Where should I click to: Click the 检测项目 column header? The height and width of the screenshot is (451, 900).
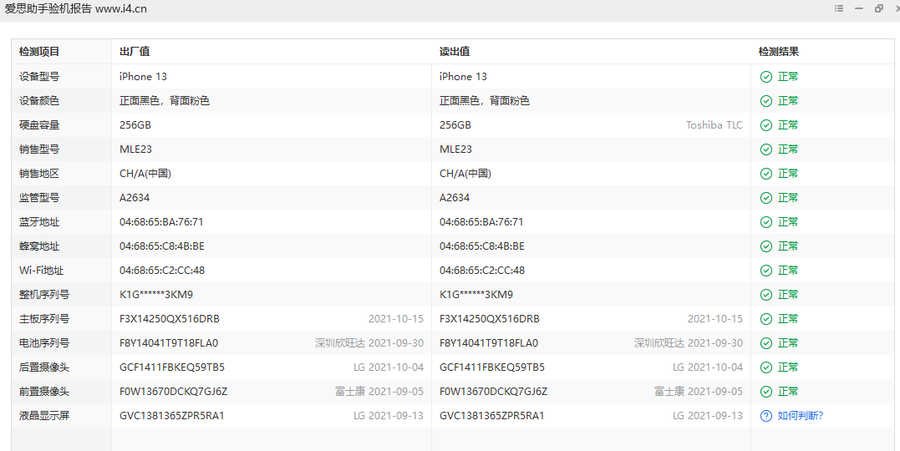pos(39,52)
